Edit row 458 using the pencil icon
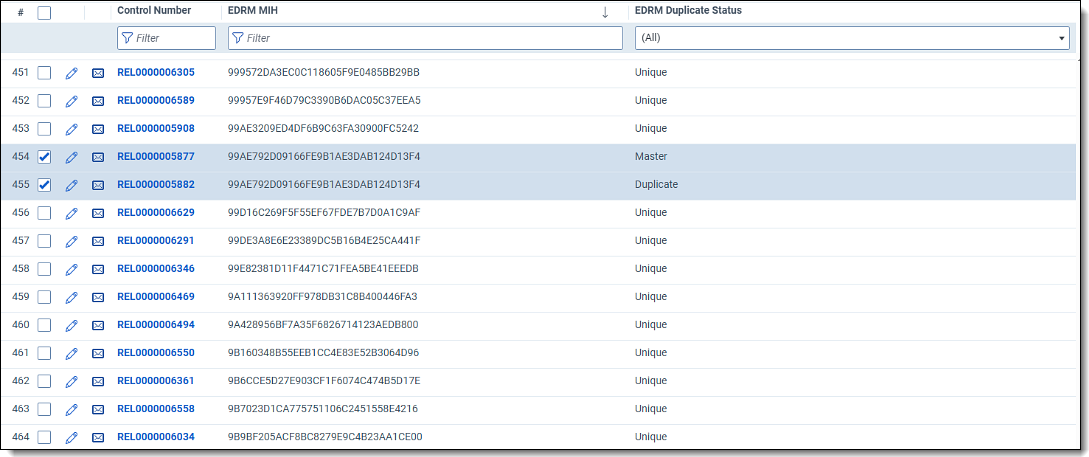Screen dimensions: 1089x457 [71, 269]
